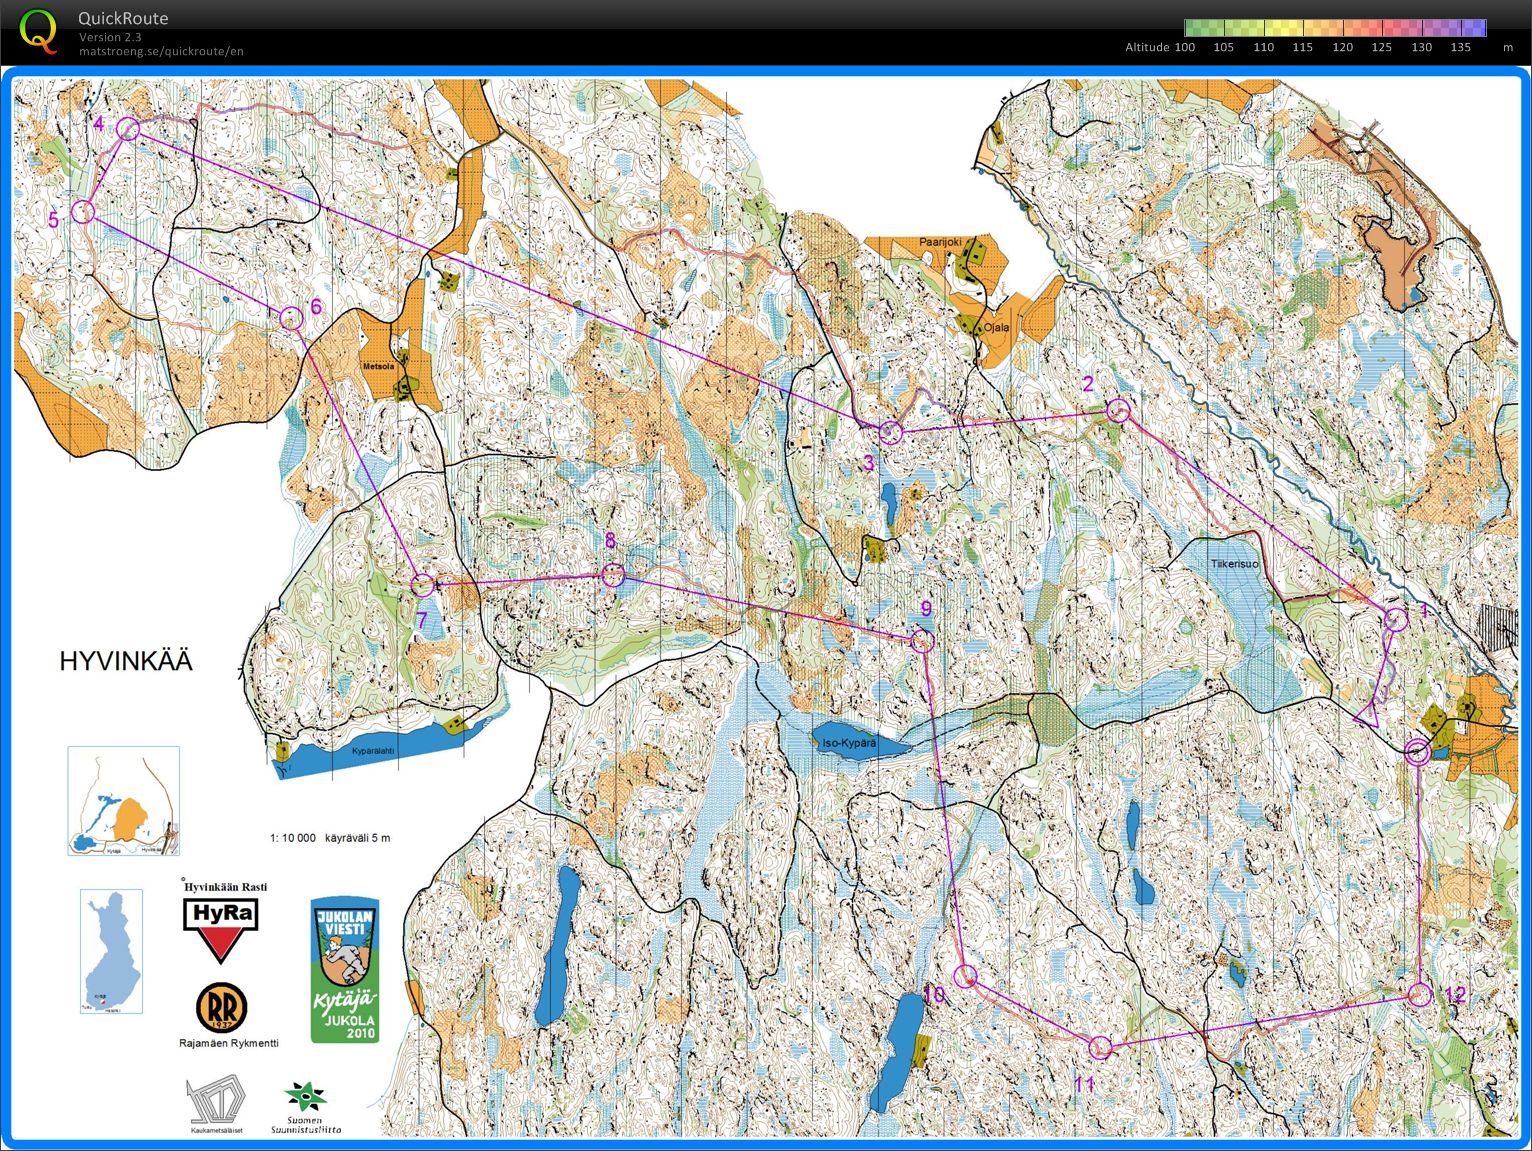This screenshot has width=1532, height=1151.
Task: Click the 135 altitude legend value
Action: pyautogui.click(x=1460, y=47)
